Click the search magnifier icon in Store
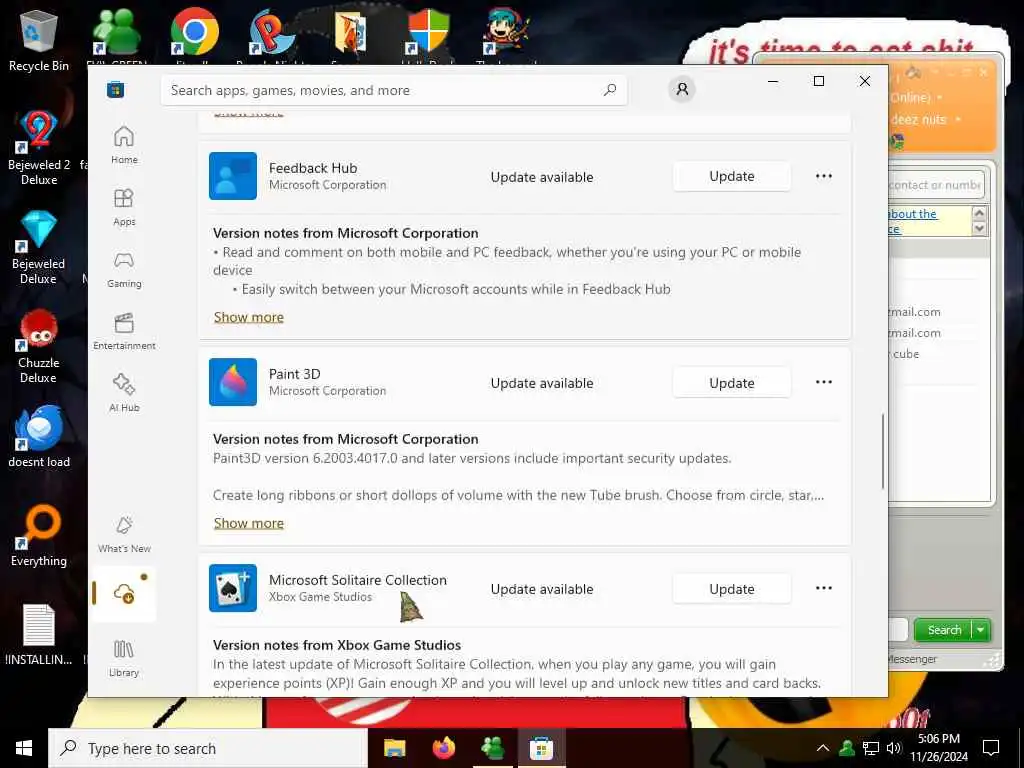The image size is (1024, 768). (x=610, y=90)
